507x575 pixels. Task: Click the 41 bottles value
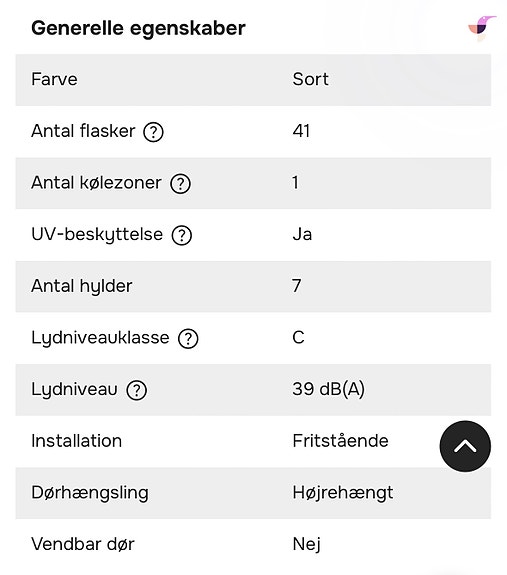[301, 131]
